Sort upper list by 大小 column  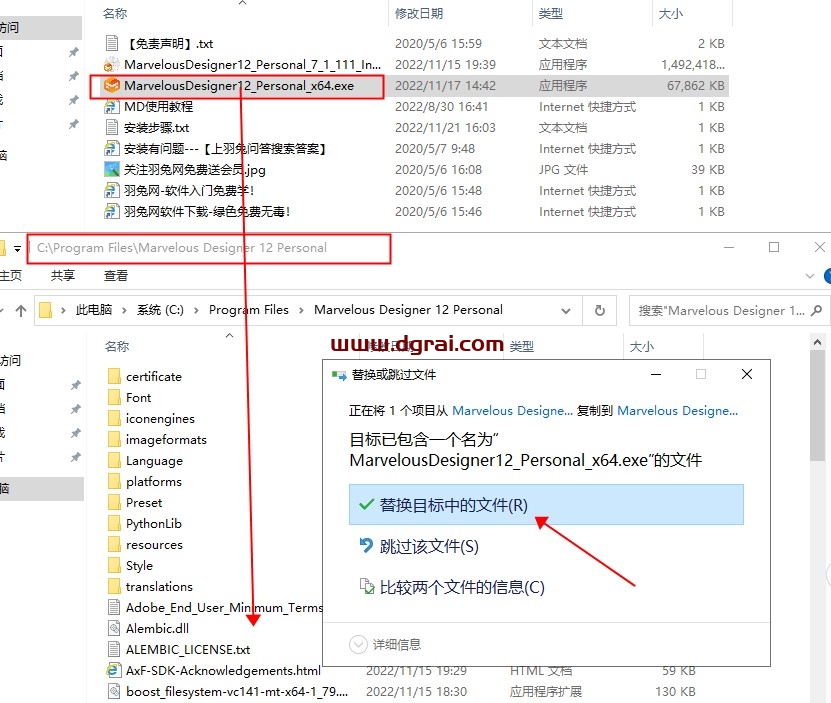pyautogui.click(x=670, y=14)
